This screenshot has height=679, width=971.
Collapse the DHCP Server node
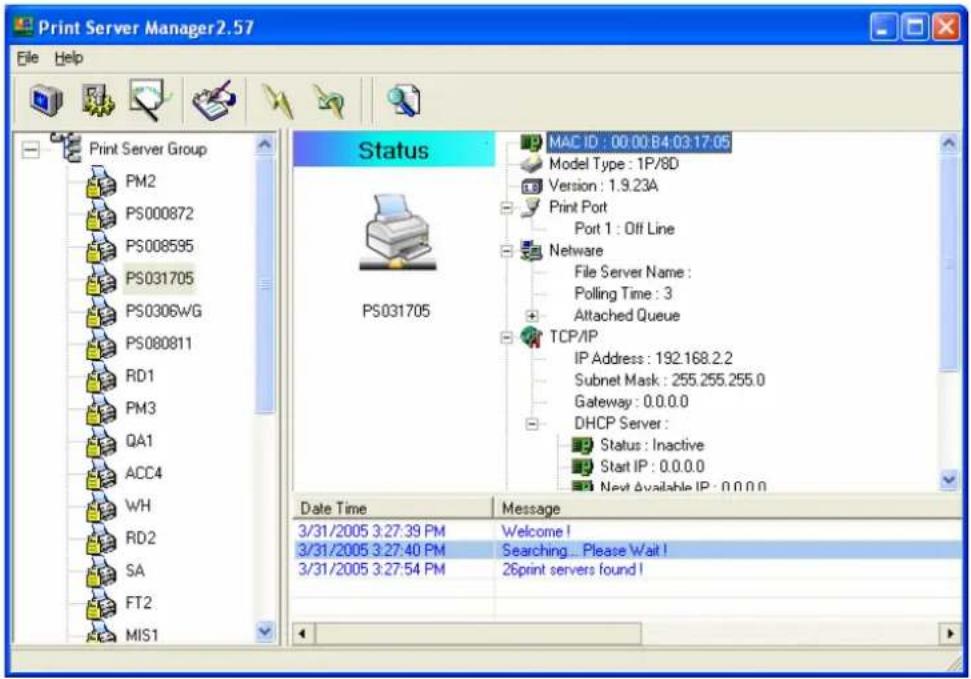[x=532, y=424]
